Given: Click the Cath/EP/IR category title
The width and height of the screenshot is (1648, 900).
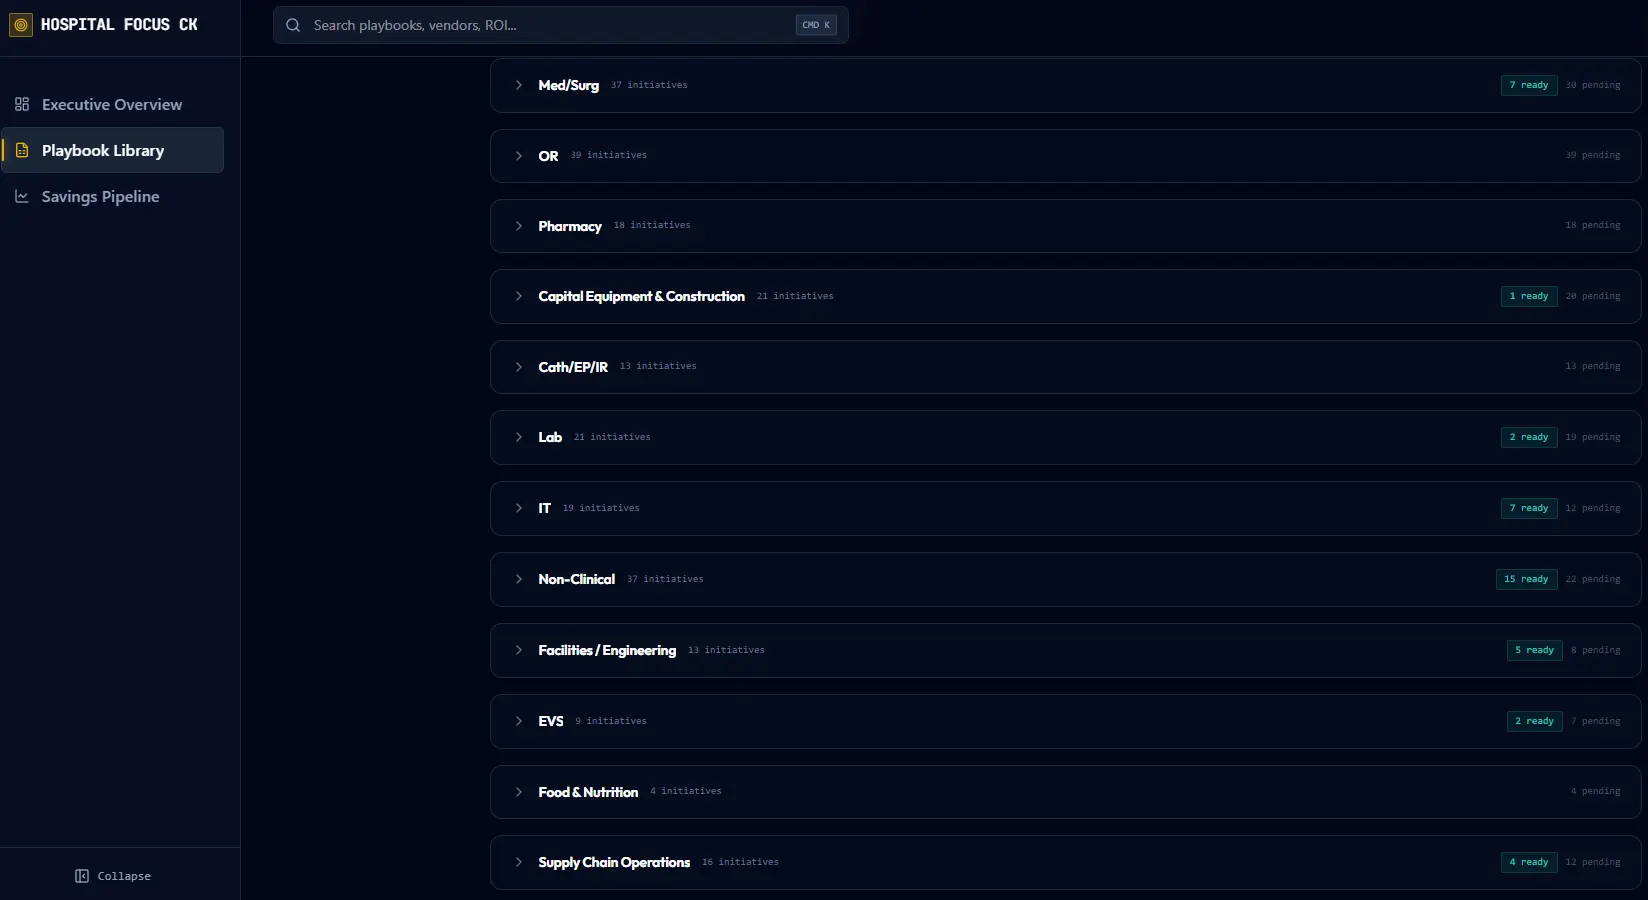Looking at the screenshot, I should coord(573,367).
